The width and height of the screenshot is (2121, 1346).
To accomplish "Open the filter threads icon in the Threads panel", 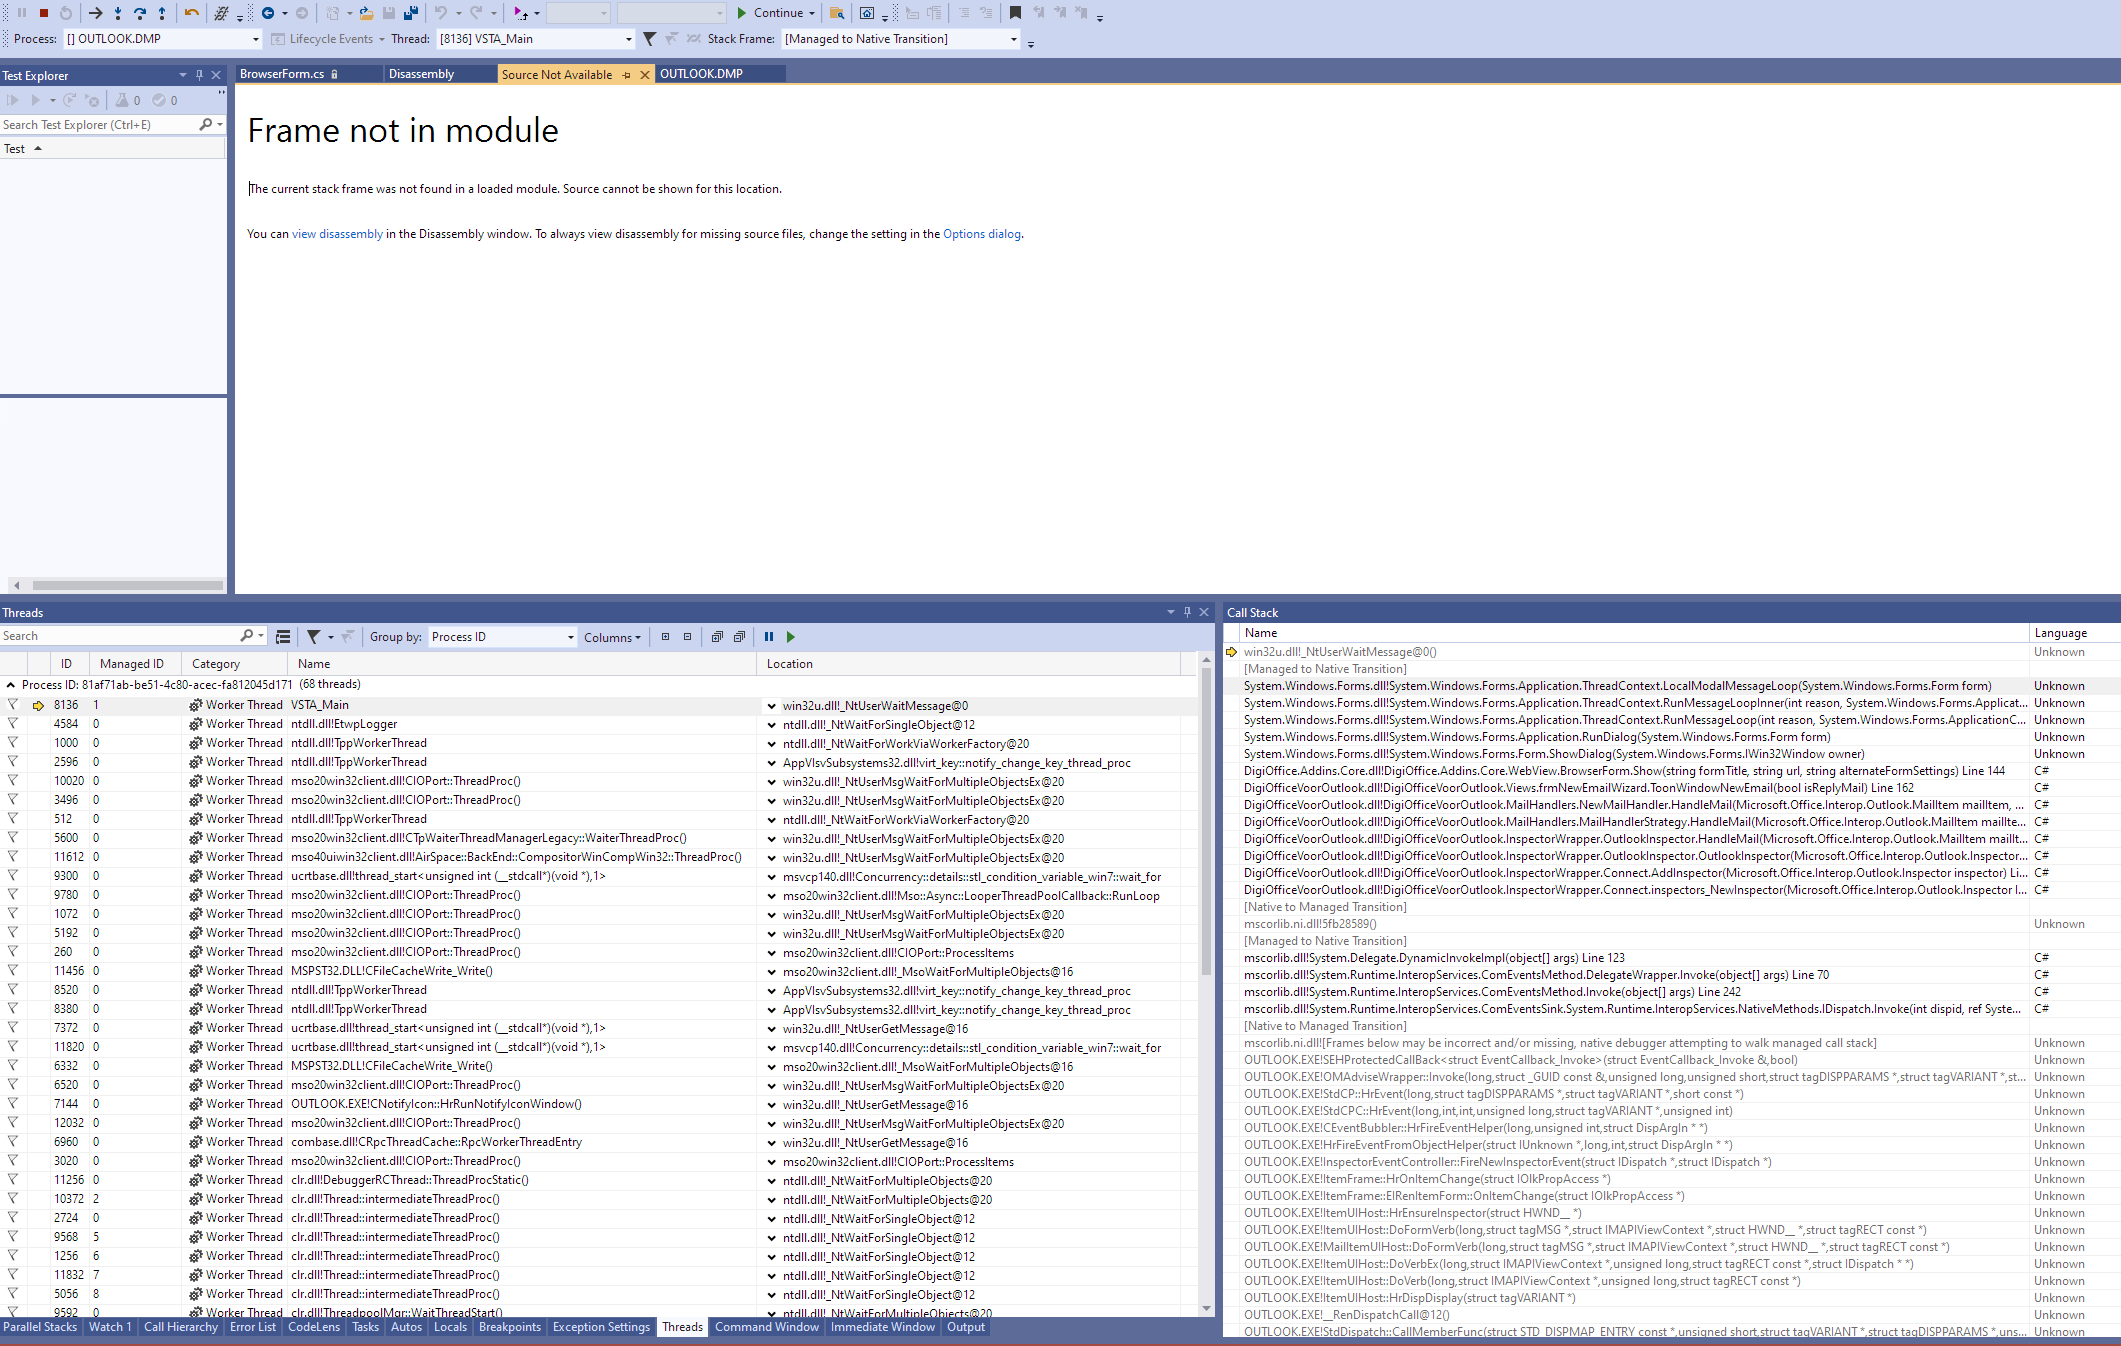I will (x=313, y=636).
